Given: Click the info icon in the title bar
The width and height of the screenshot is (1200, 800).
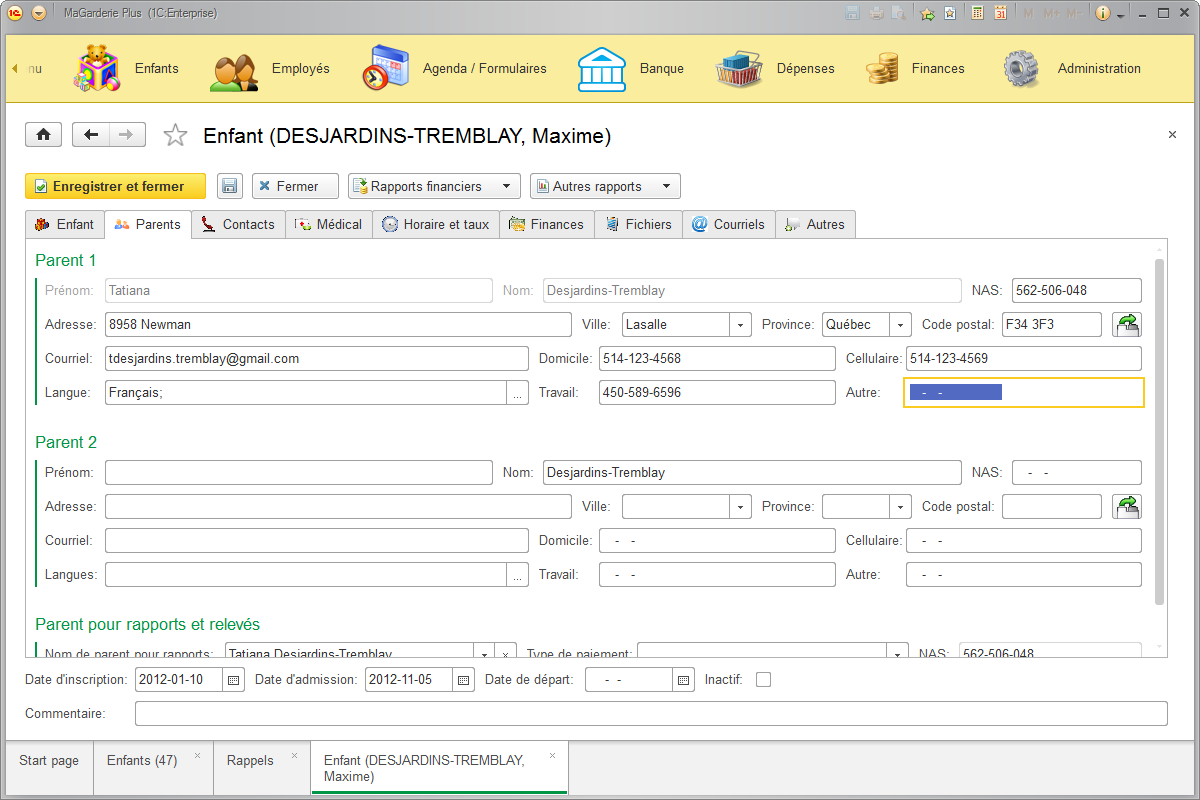Looking at the screenshot, I should coord(1103,12).
